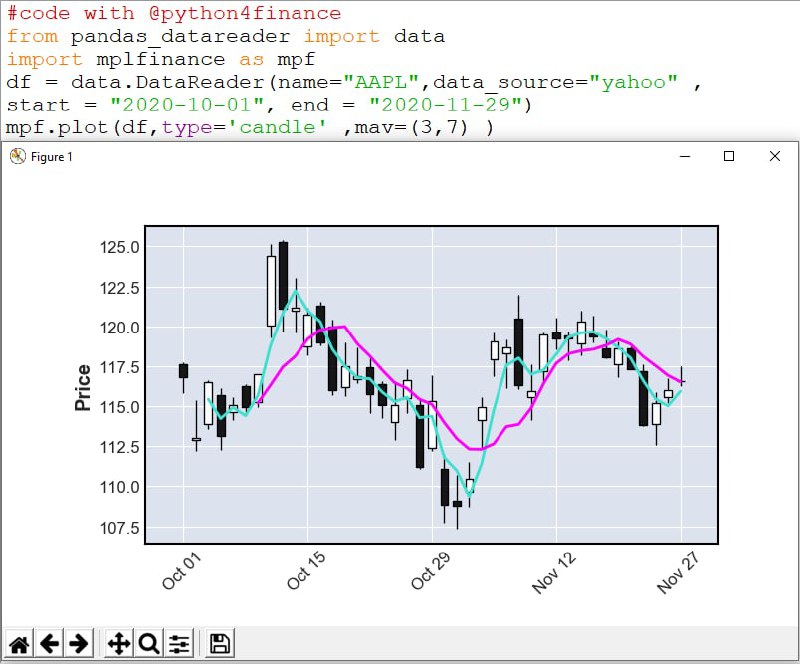This screenshot has width=800, height=664.
Task: Click the Oct 29 date label
Action: coord(431,571)
